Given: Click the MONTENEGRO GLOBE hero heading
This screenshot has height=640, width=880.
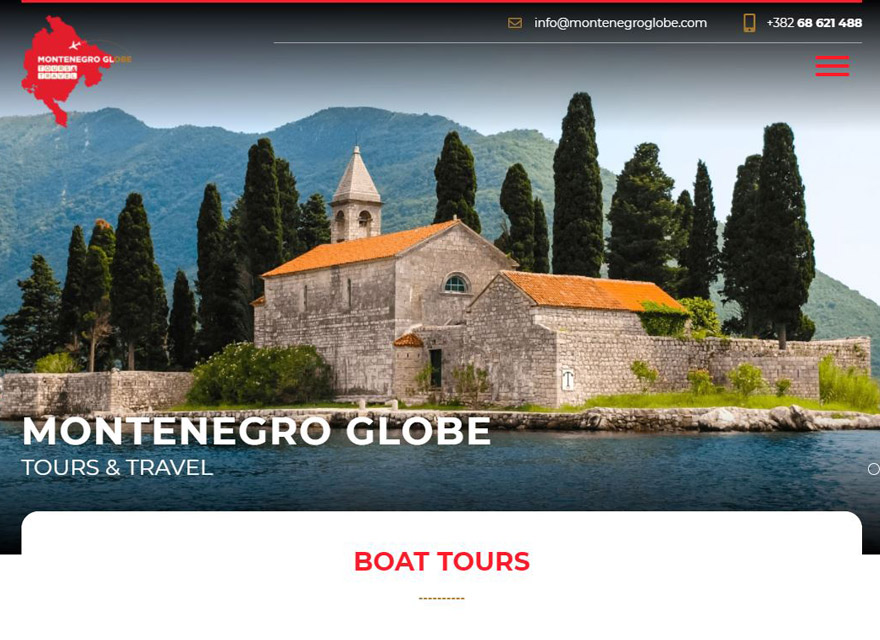Looking at the screenshot, I should (256, 431).
